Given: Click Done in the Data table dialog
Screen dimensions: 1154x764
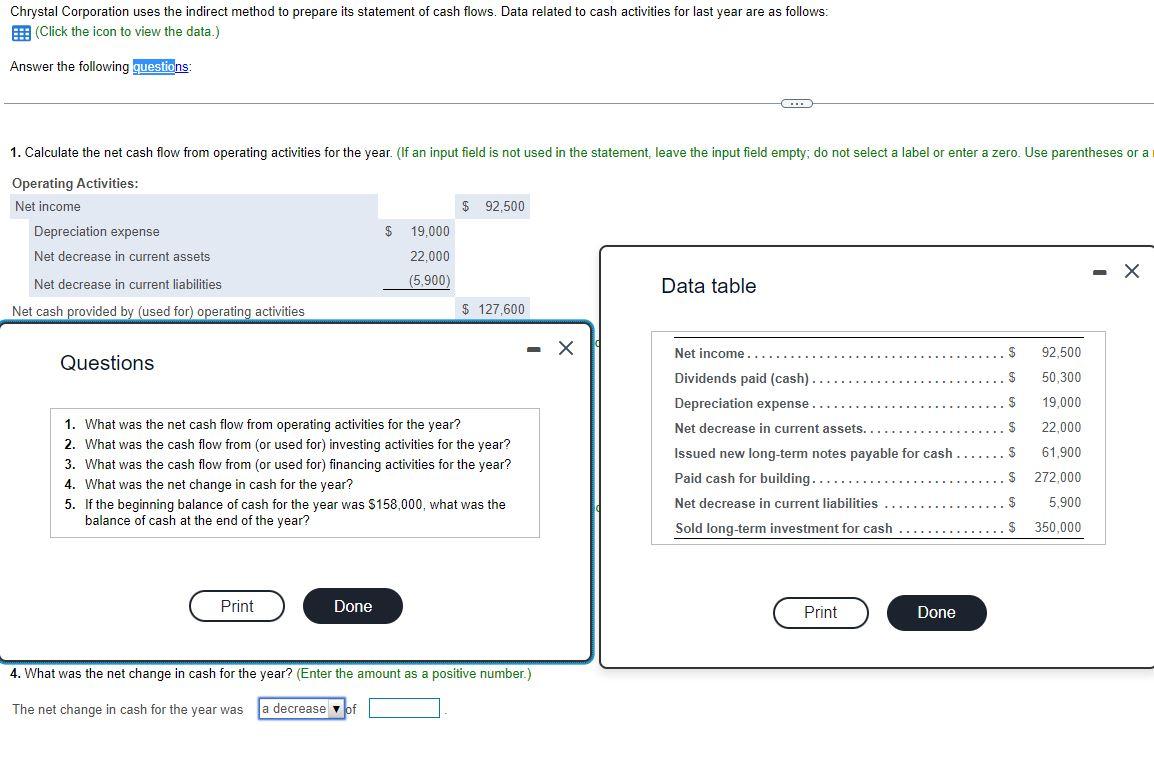Looking at the screenshot, I should 936,612.
